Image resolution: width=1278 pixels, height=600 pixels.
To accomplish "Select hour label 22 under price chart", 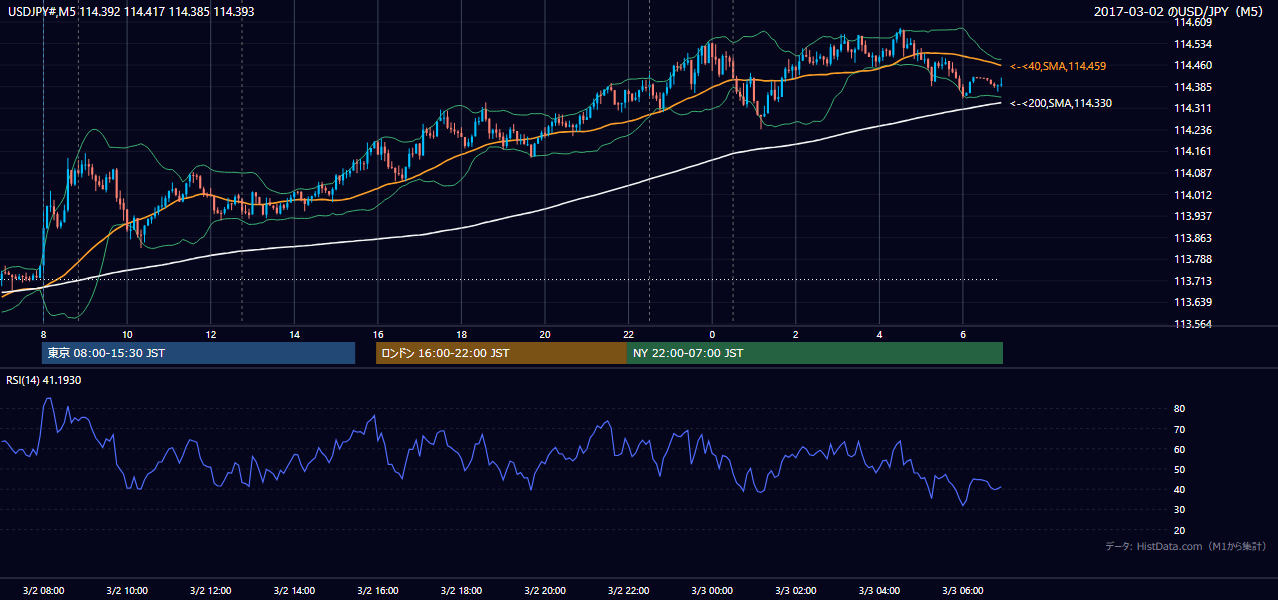I will (628, 334).
